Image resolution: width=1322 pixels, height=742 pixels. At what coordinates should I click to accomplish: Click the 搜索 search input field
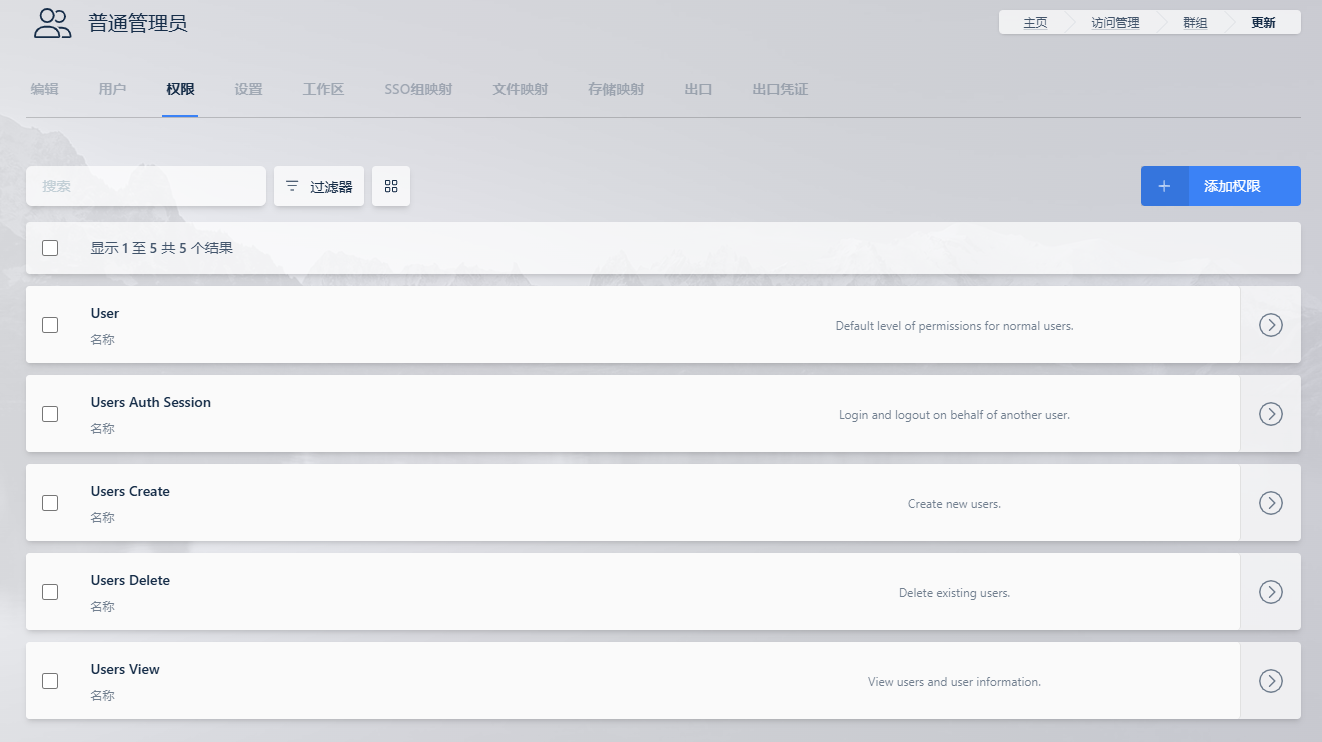(x=146, y=186)
